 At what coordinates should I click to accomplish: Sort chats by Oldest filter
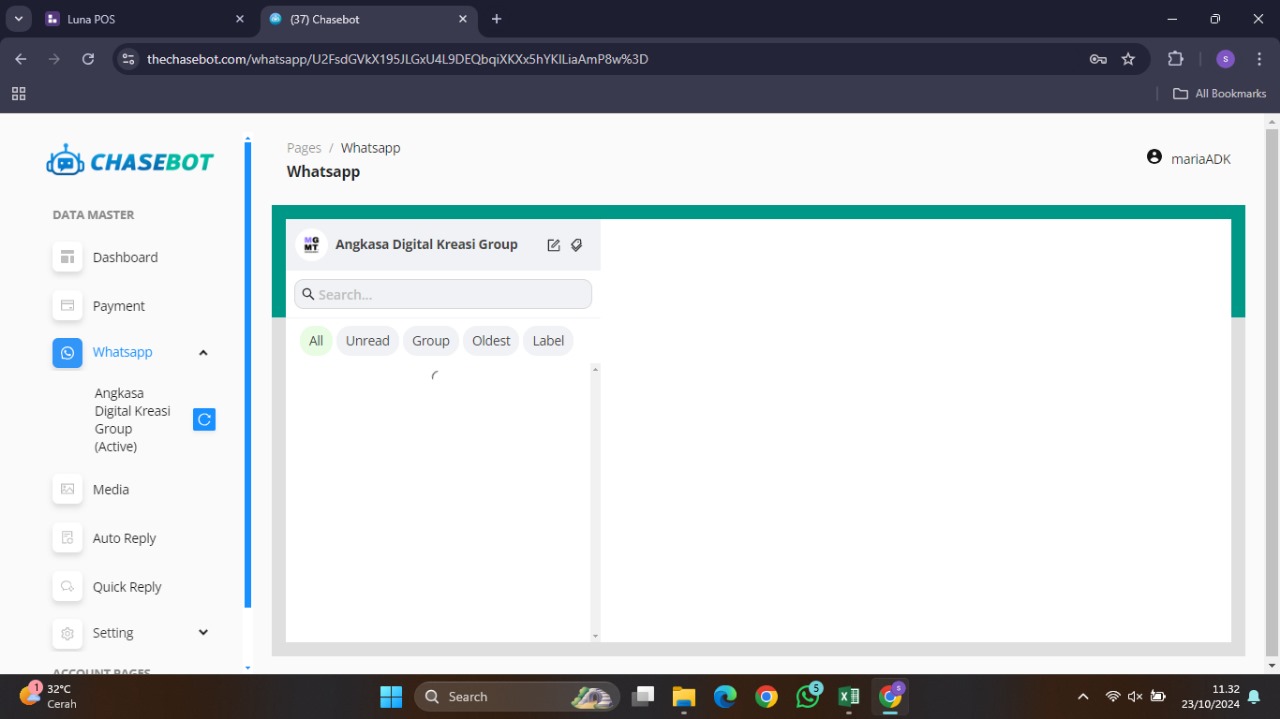pyautogui.click(x=491, y=341)
